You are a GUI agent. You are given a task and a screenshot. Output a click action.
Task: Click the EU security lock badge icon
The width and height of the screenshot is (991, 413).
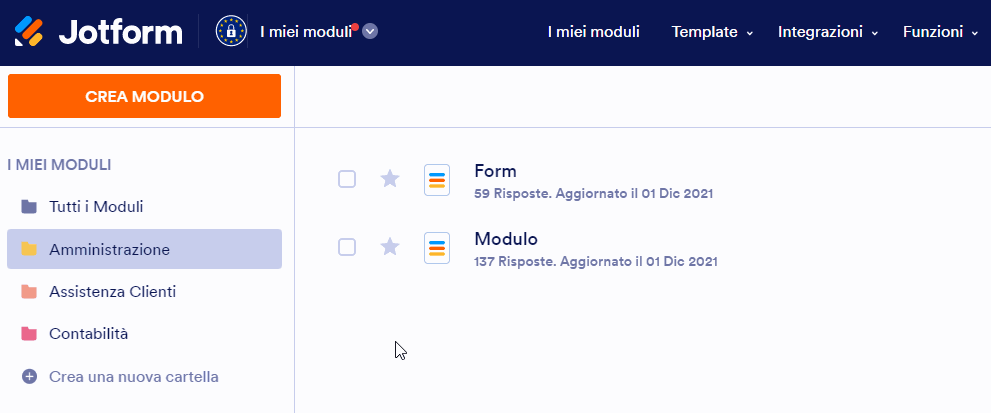click(232, 32)
